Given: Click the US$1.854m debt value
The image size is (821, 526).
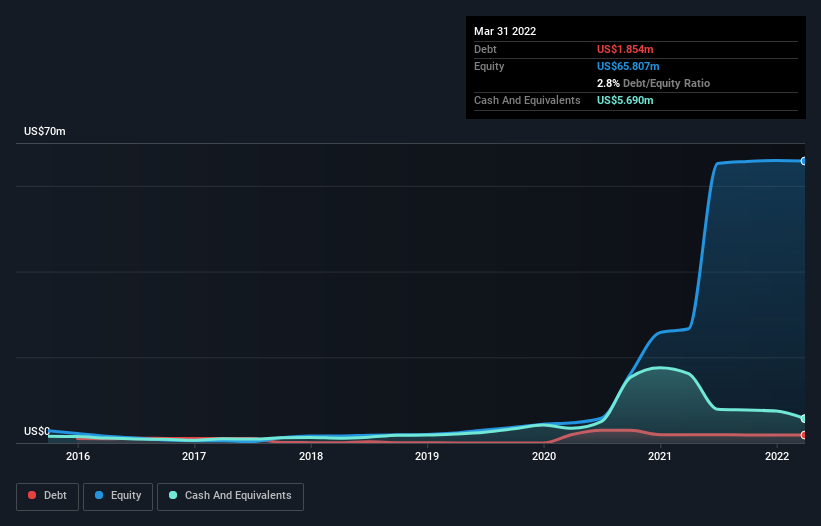Looking at the screenshot, I should pos(625,49).
